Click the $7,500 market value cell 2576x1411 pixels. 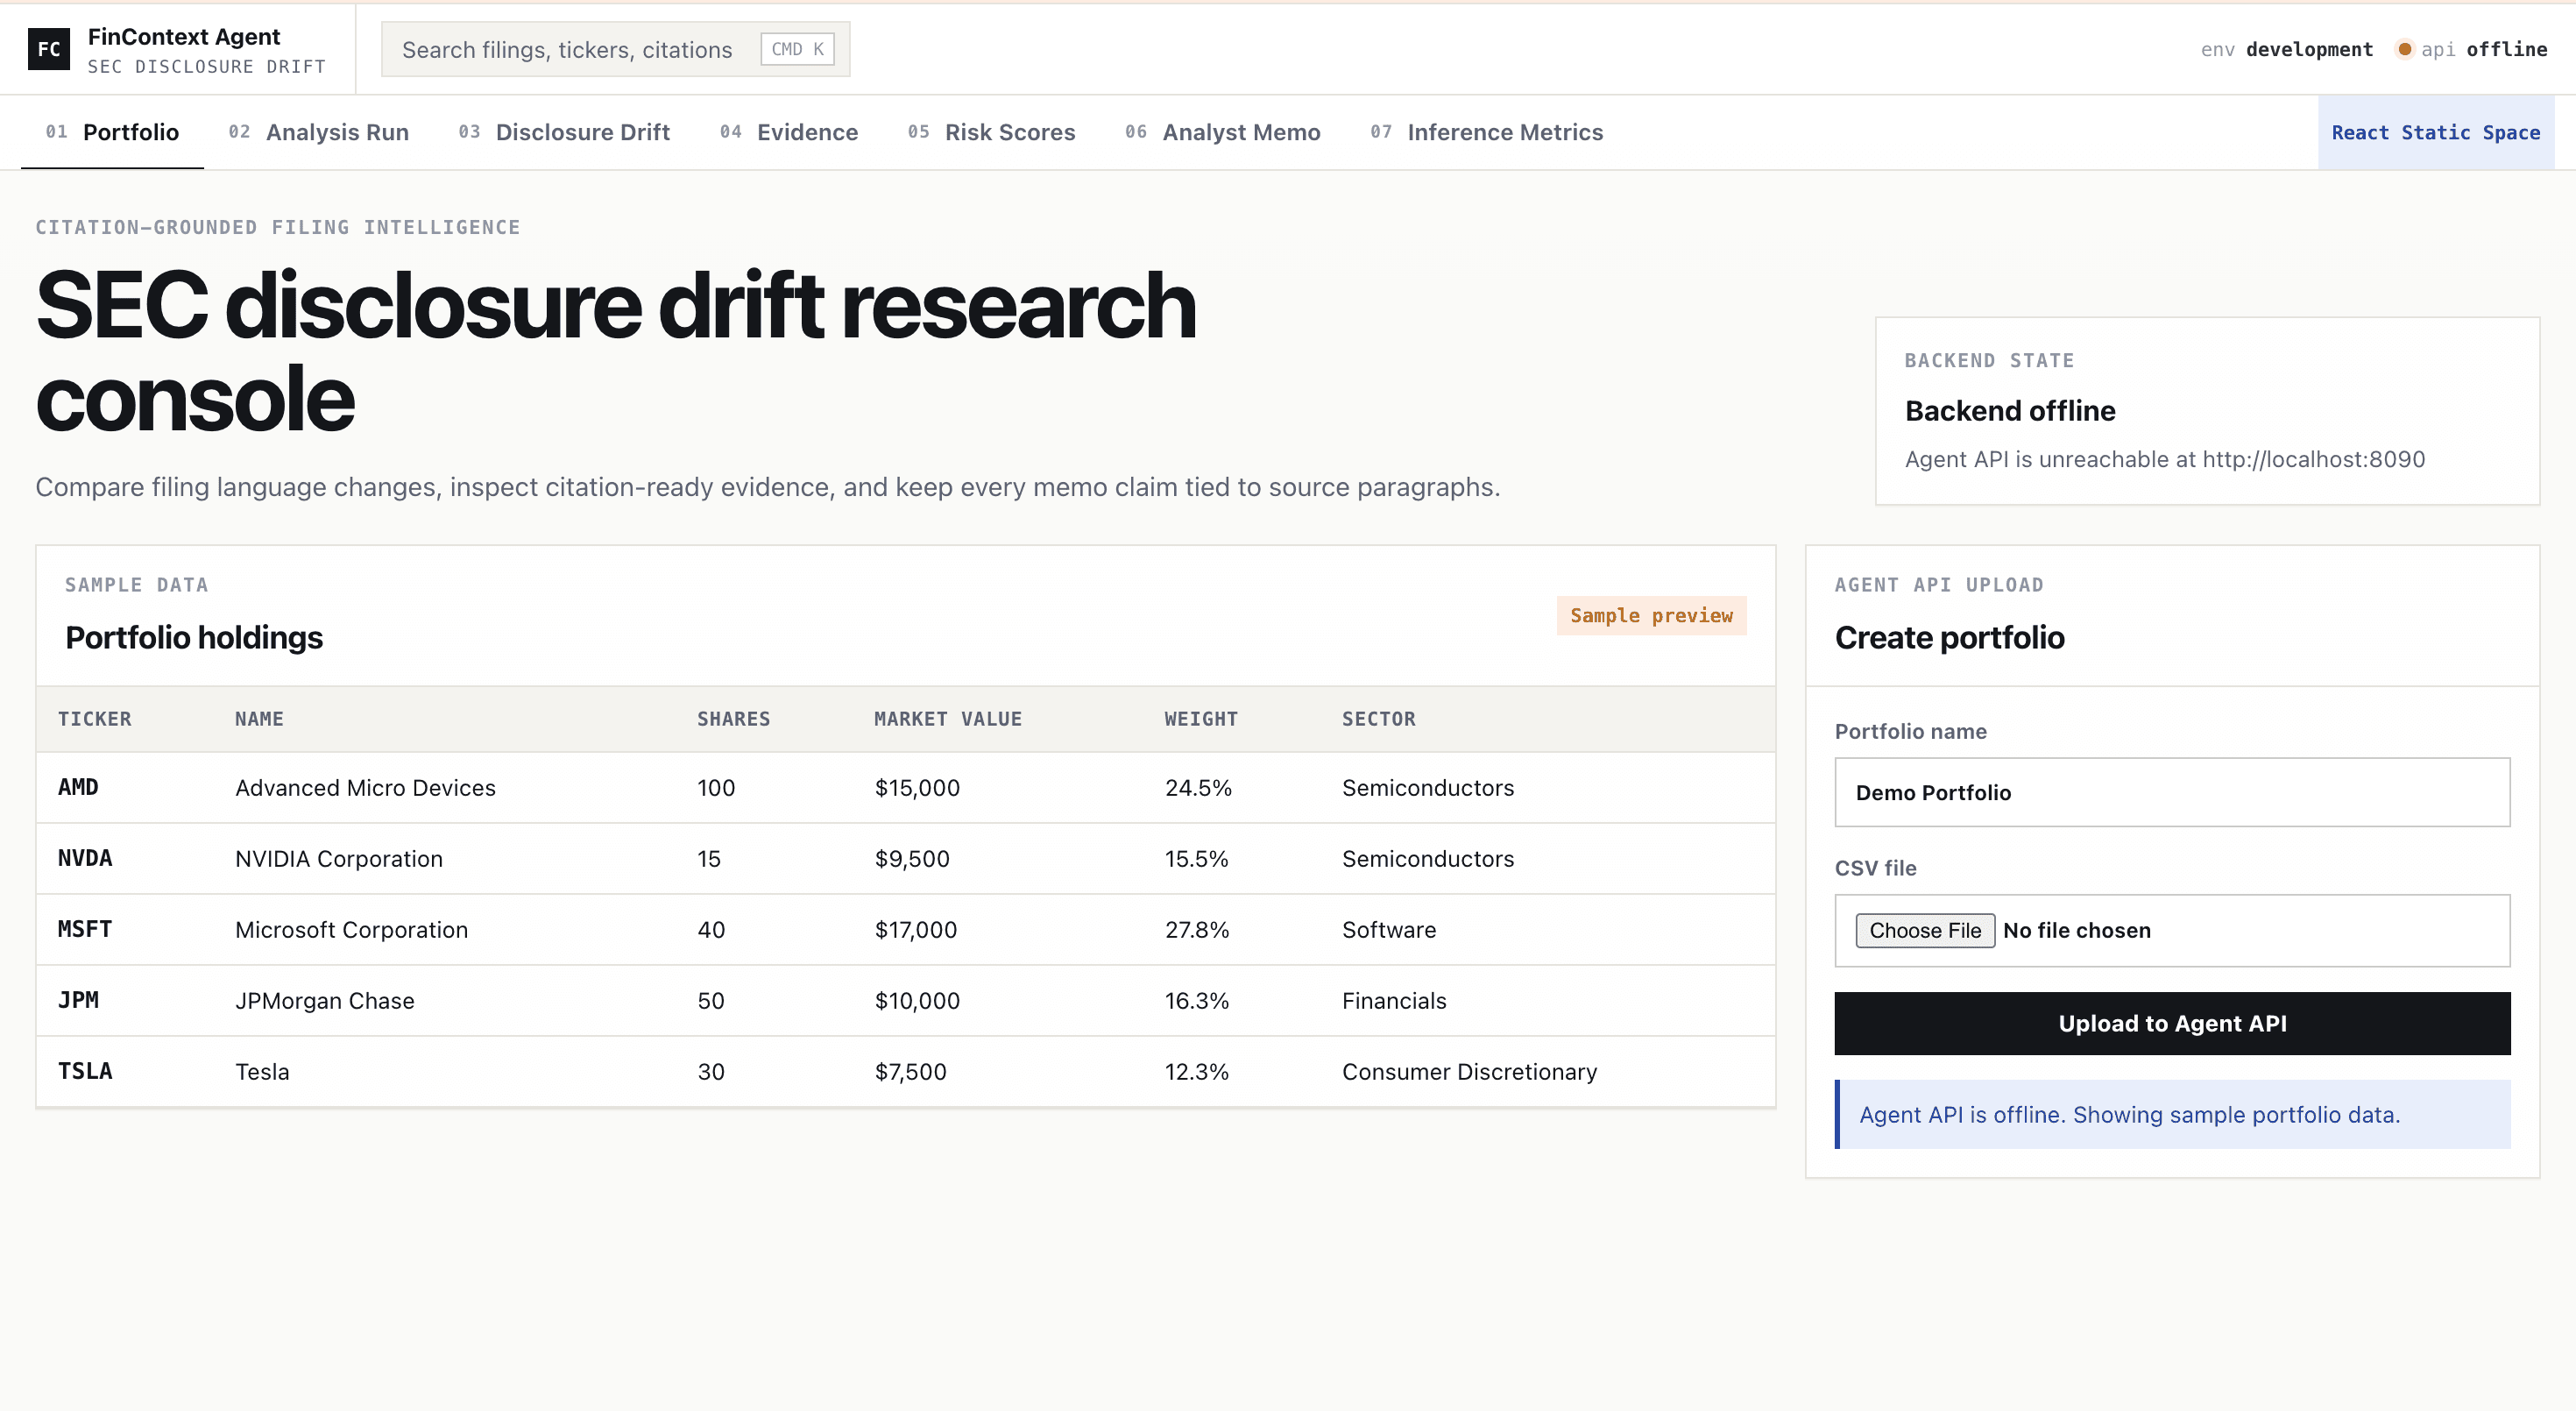click(910, 1071)
